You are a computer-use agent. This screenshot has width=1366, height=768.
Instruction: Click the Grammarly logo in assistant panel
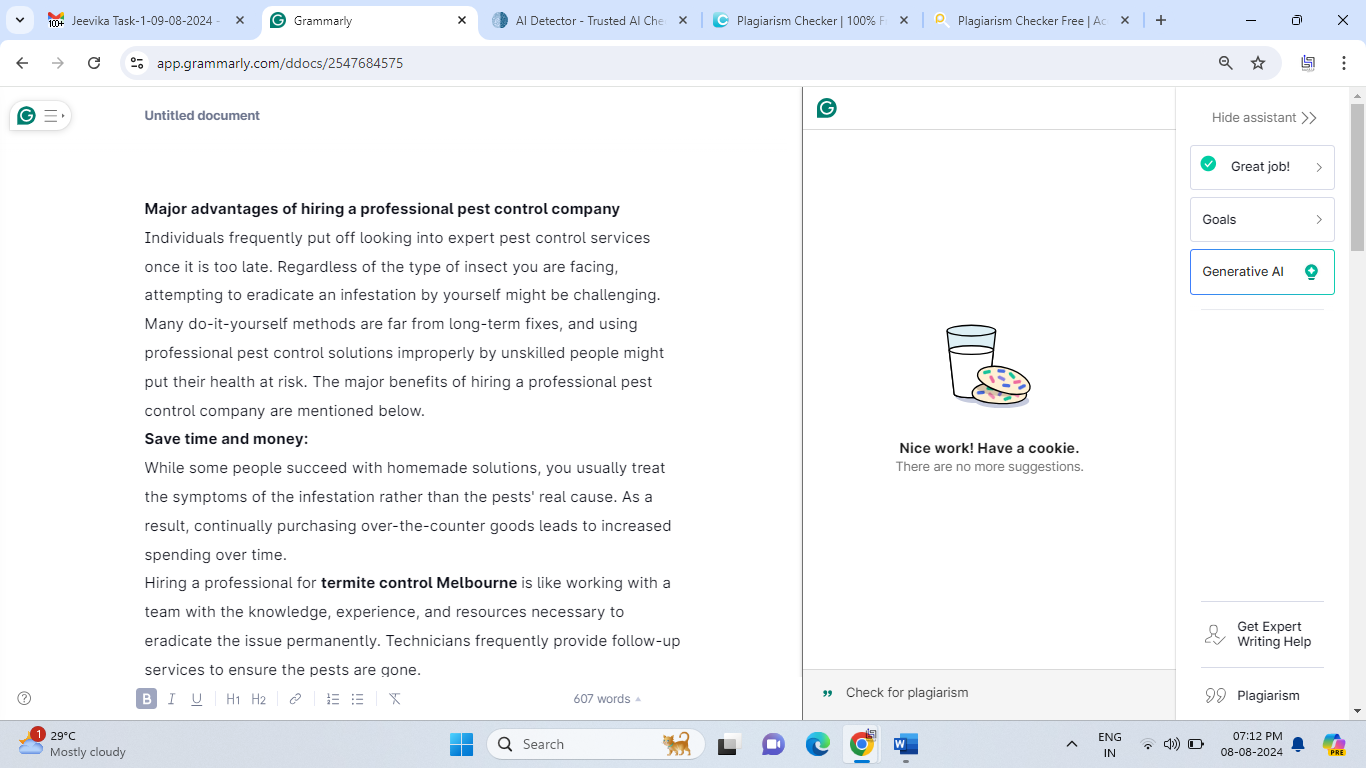(x=827, y=108)
